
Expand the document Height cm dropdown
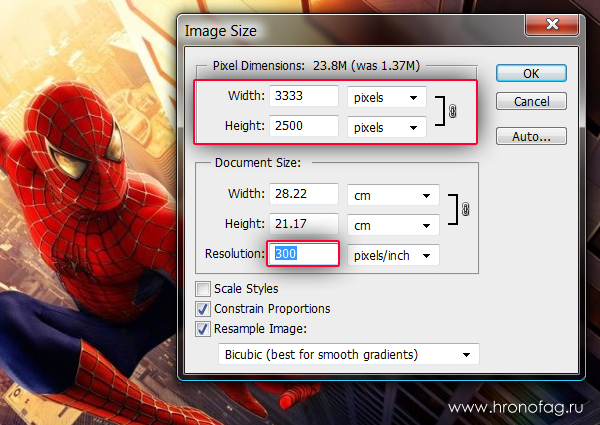[392, 225]
